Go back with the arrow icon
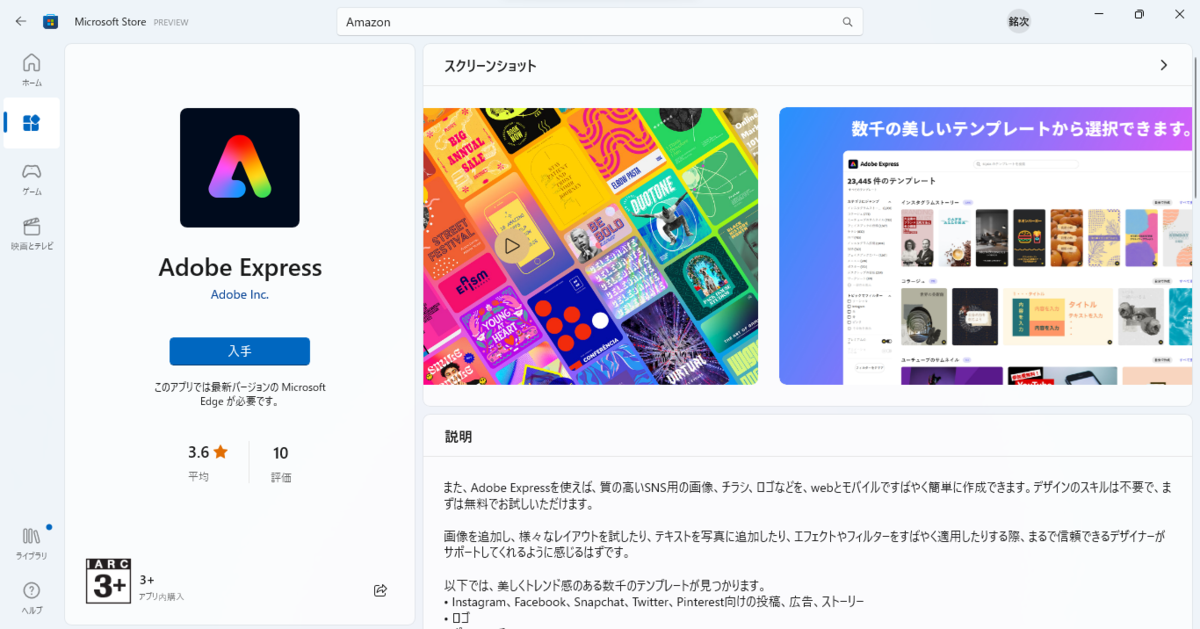 tap(21, 21)
